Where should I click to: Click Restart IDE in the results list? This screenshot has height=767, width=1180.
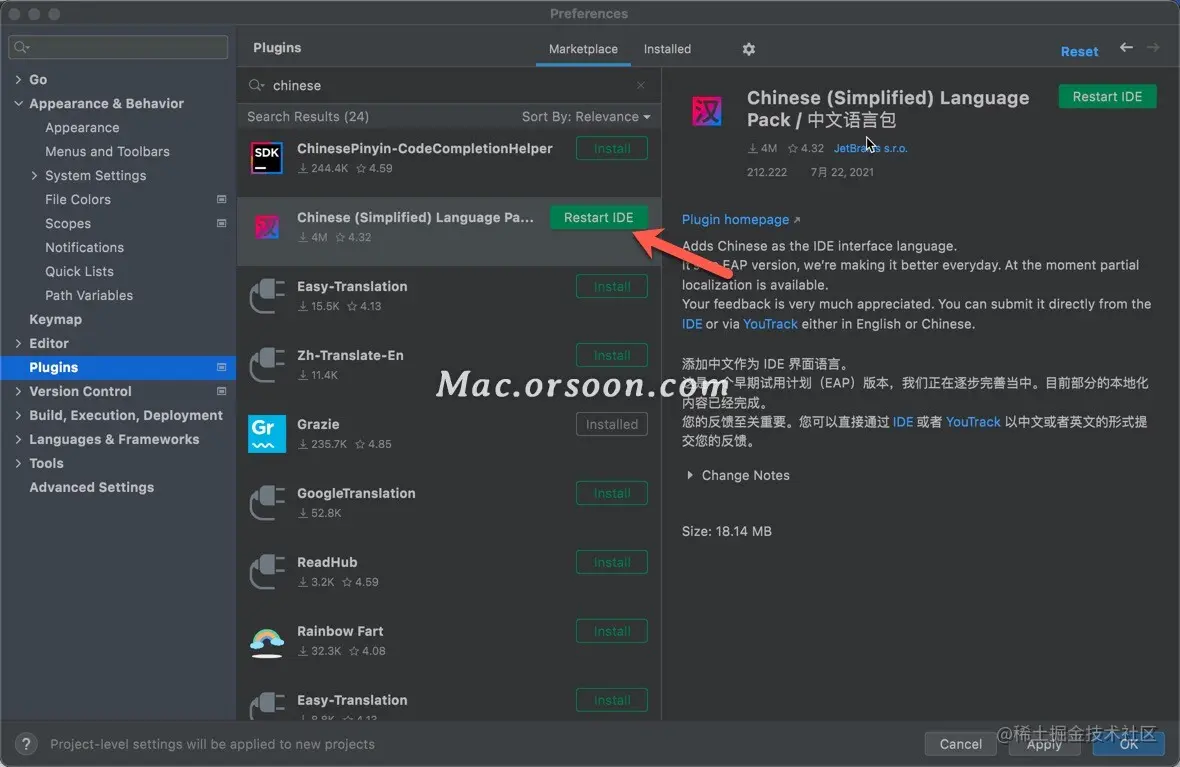pyautogui.click(x=598, y=218)
